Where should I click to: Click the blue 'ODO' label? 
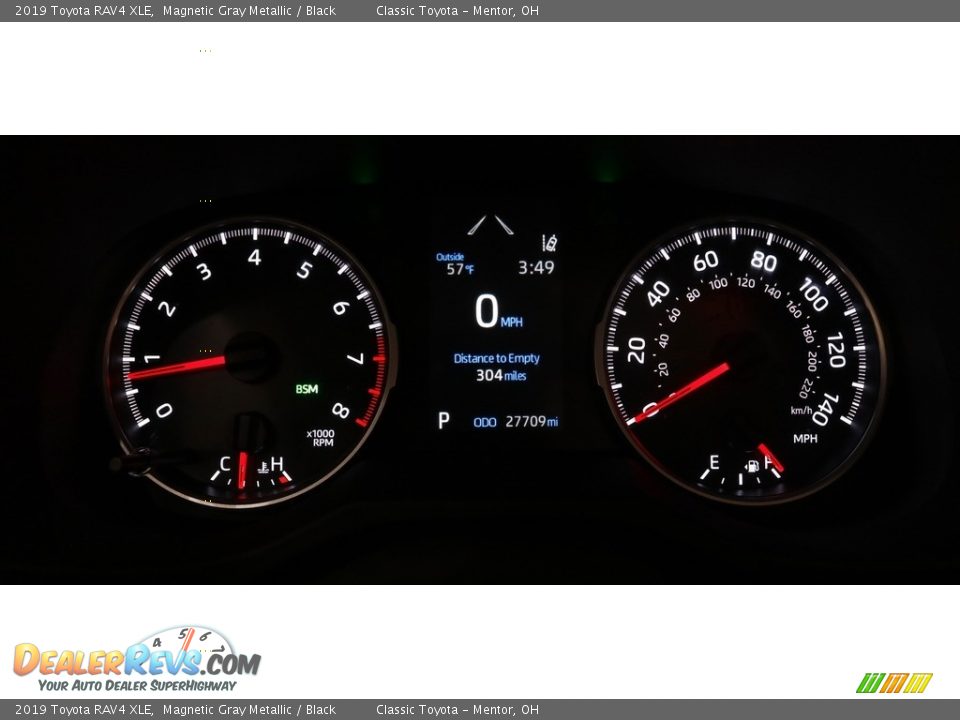point(485,422)
